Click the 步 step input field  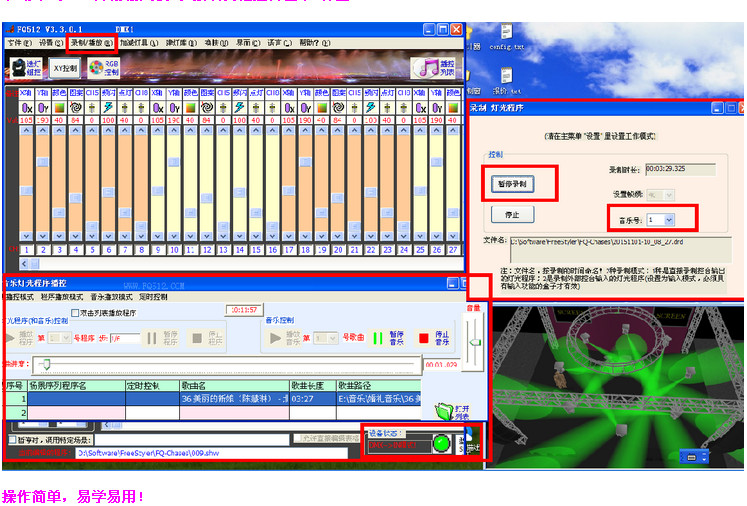(125, 338)
